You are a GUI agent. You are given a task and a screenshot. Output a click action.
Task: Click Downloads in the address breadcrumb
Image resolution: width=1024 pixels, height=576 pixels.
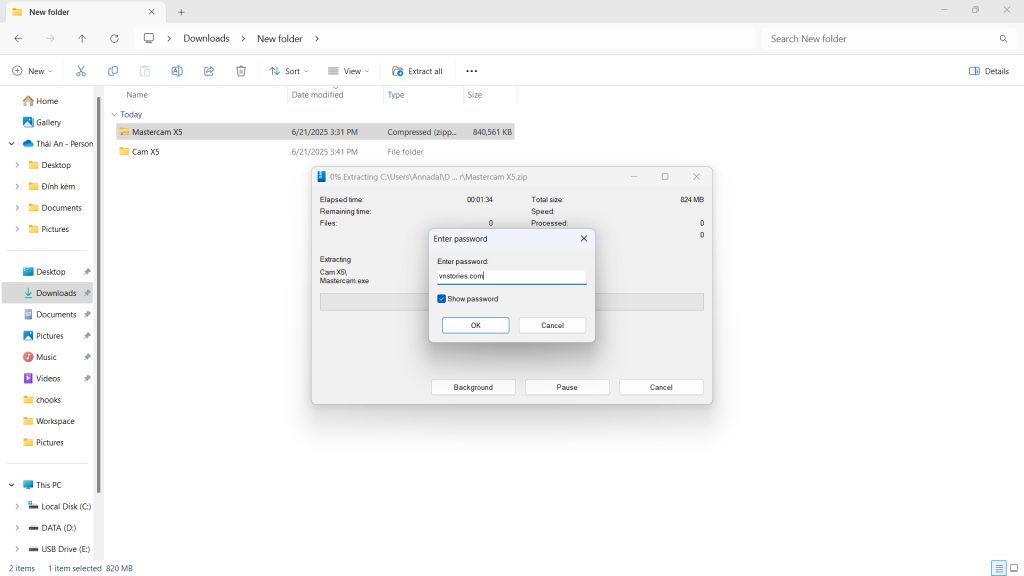click(x=206, y=39)
